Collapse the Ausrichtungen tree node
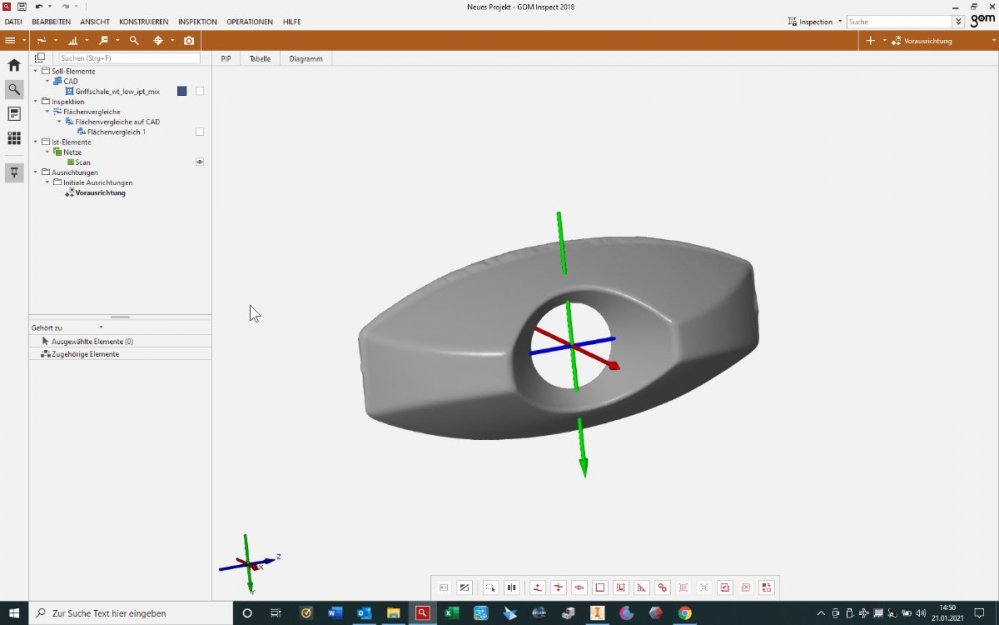The width and height of the screenshot is (999, 625). (x=36, y=172)
